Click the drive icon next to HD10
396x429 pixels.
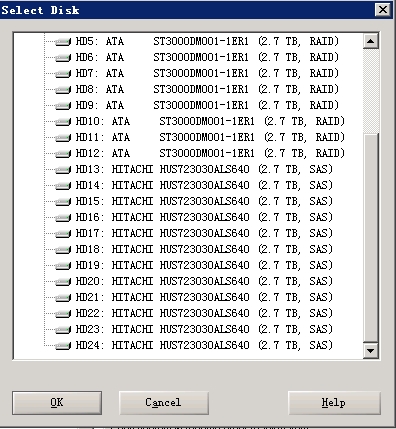(x=63, y=122)
